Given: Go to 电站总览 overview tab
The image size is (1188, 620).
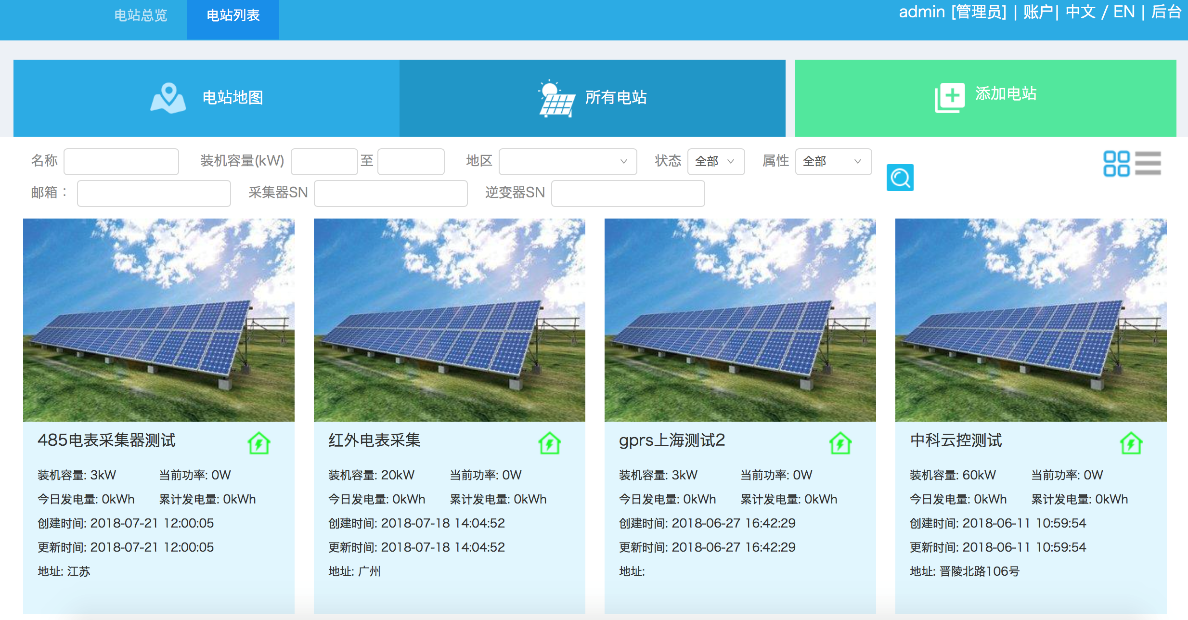Looking at the screenshot, I should (141, 16).
